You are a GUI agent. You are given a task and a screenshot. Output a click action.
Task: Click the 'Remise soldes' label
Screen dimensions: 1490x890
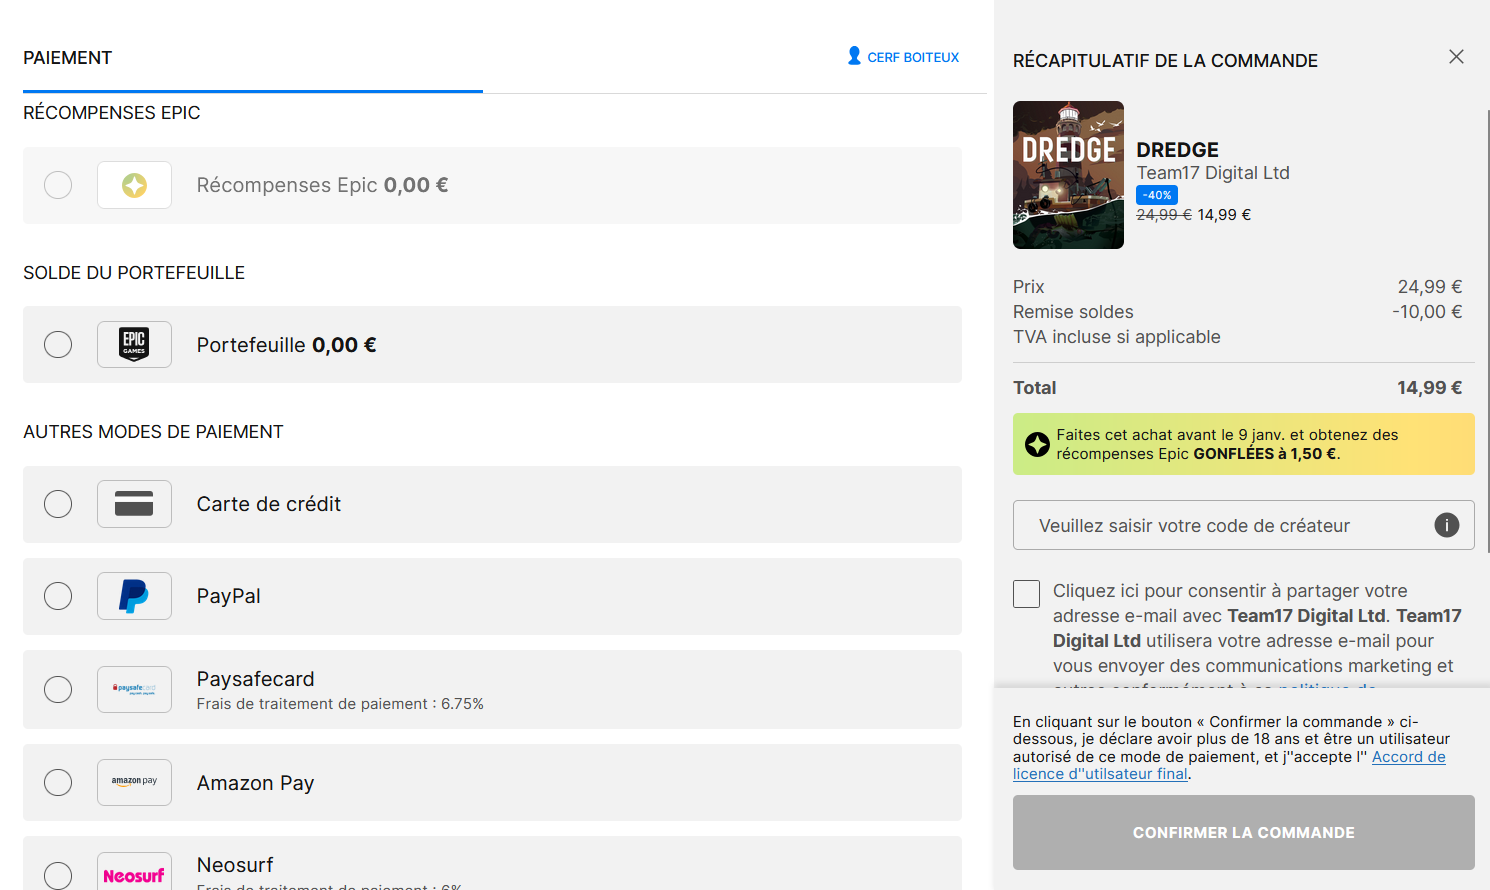(x=1073, y=312)
